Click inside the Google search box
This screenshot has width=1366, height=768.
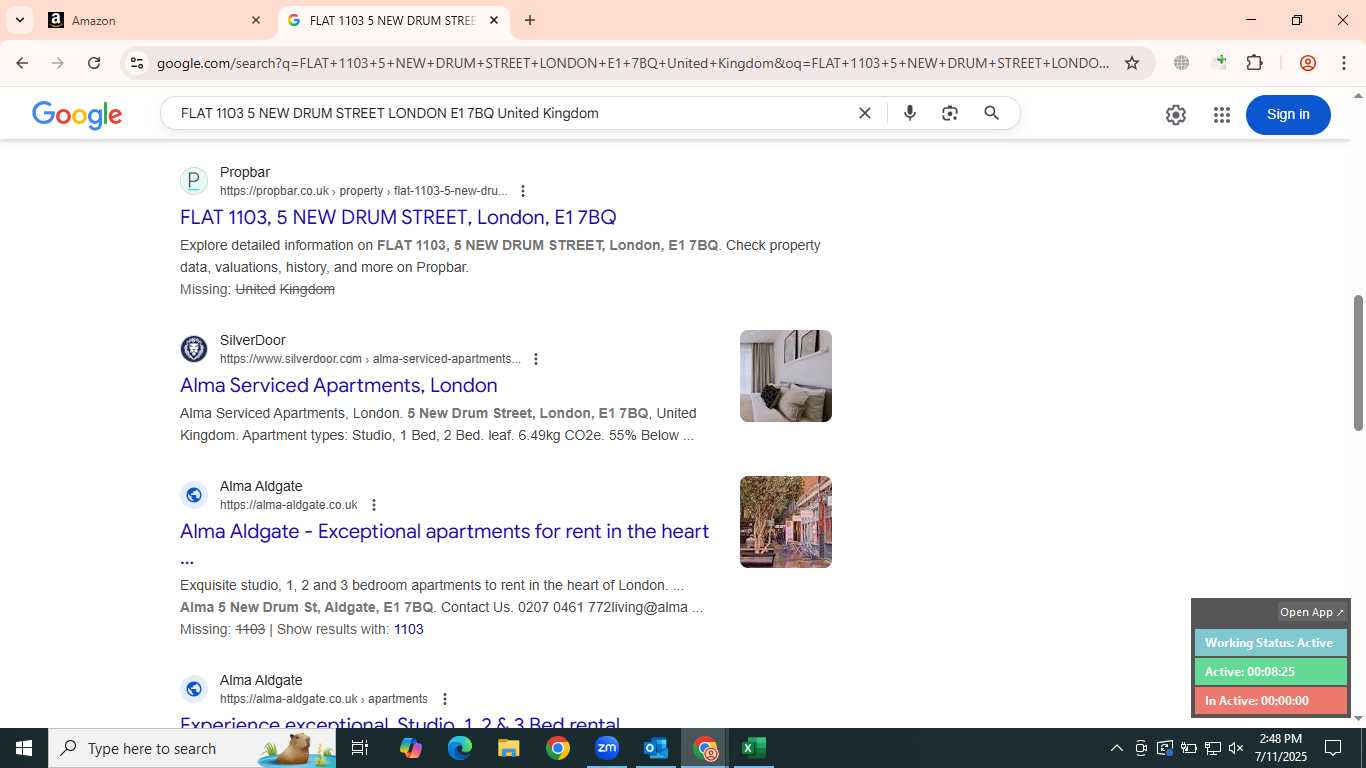pos(510,113)
